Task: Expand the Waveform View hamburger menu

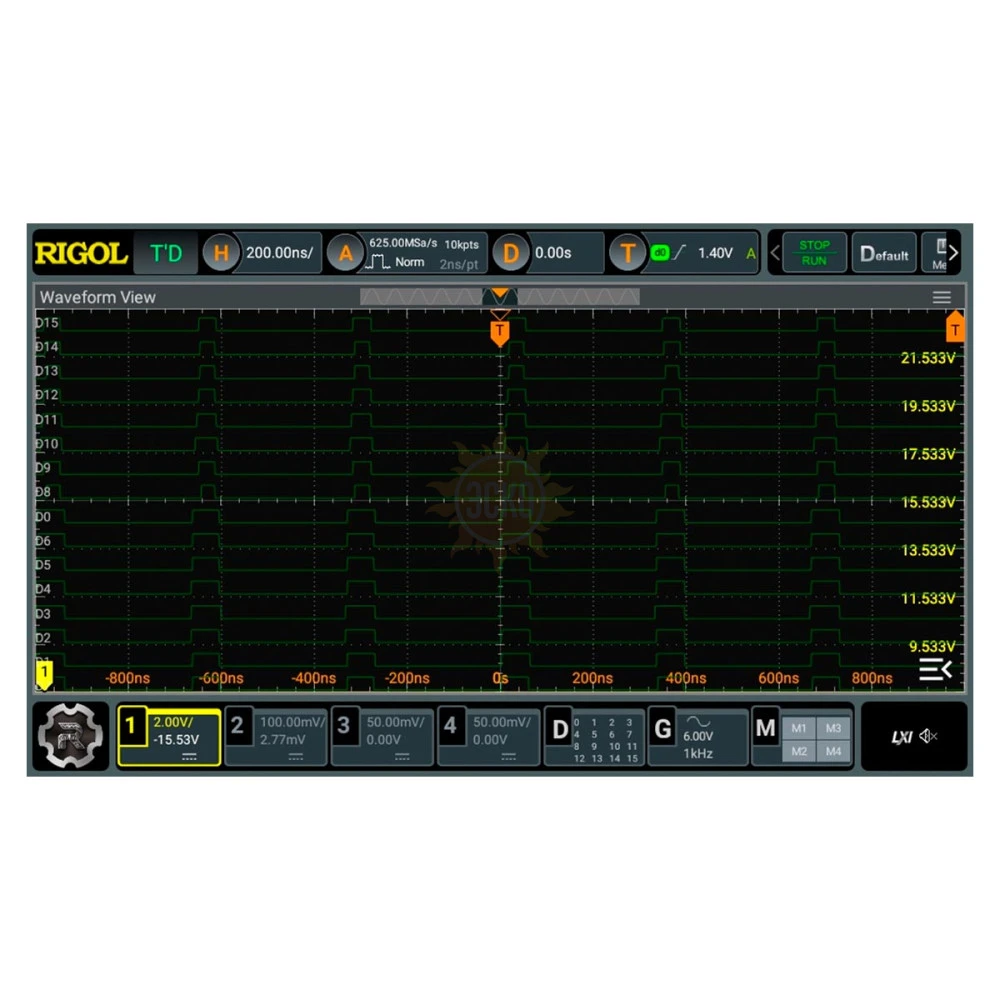Action: [x=941, y=297]
